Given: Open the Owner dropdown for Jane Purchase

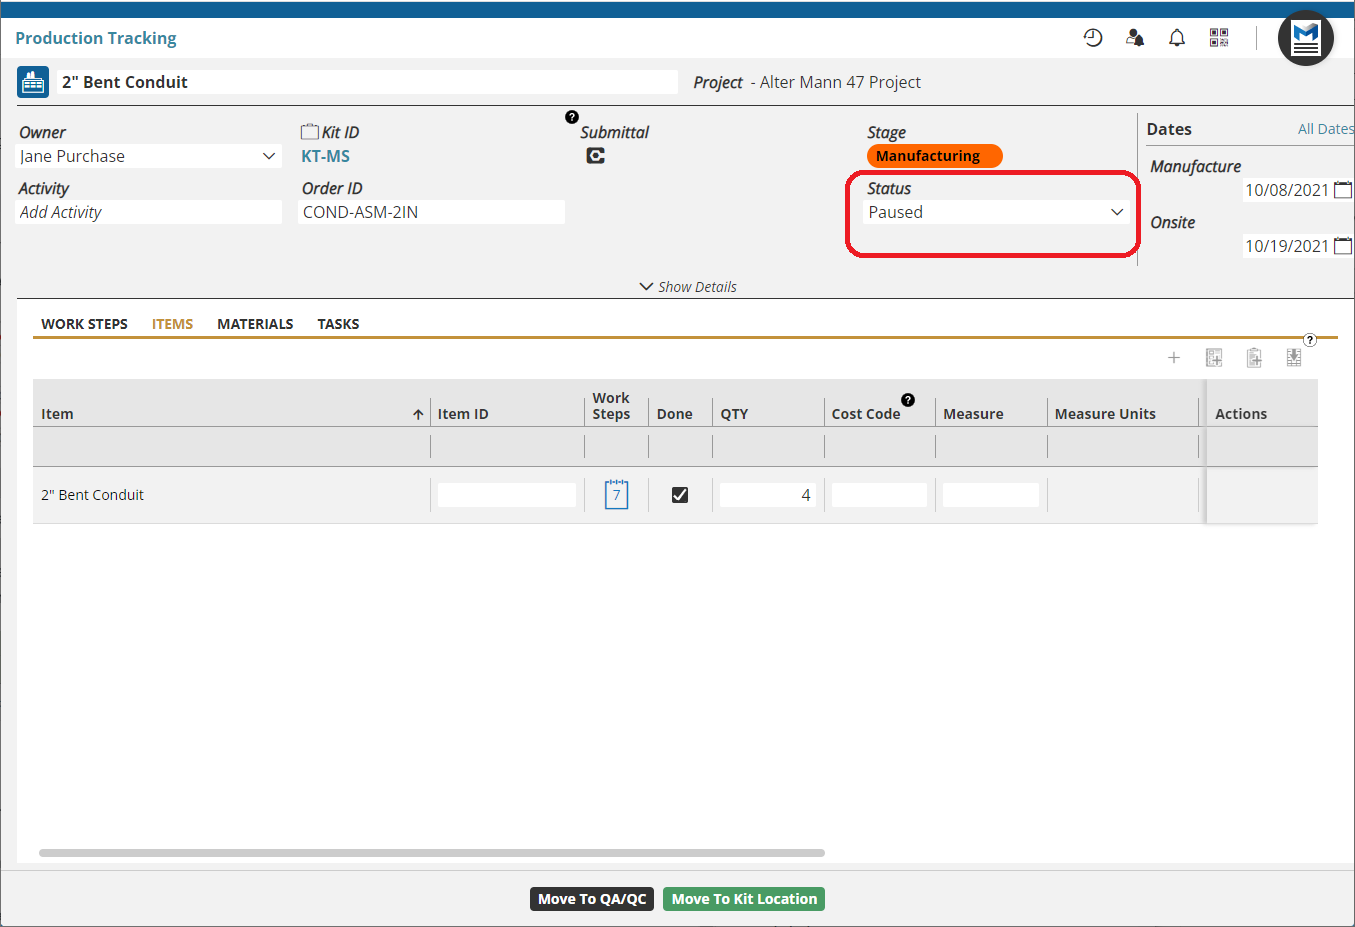Looking at the screenshot, I should click(148, 156).
